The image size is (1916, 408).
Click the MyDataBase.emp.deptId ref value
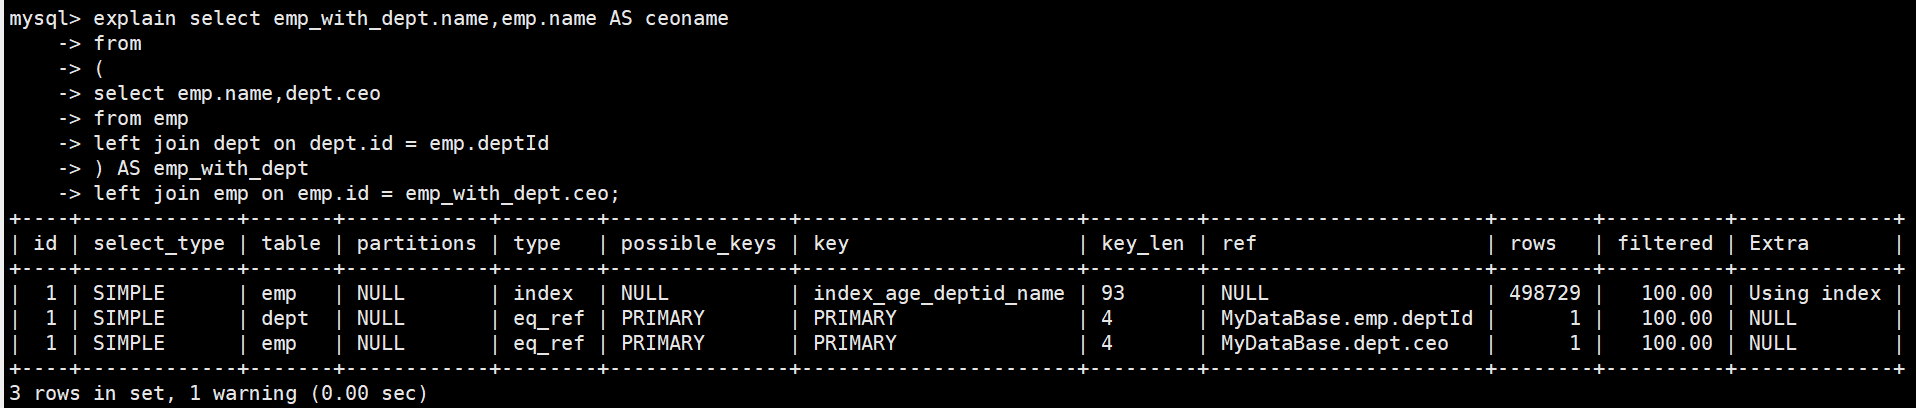[1346, 319]
